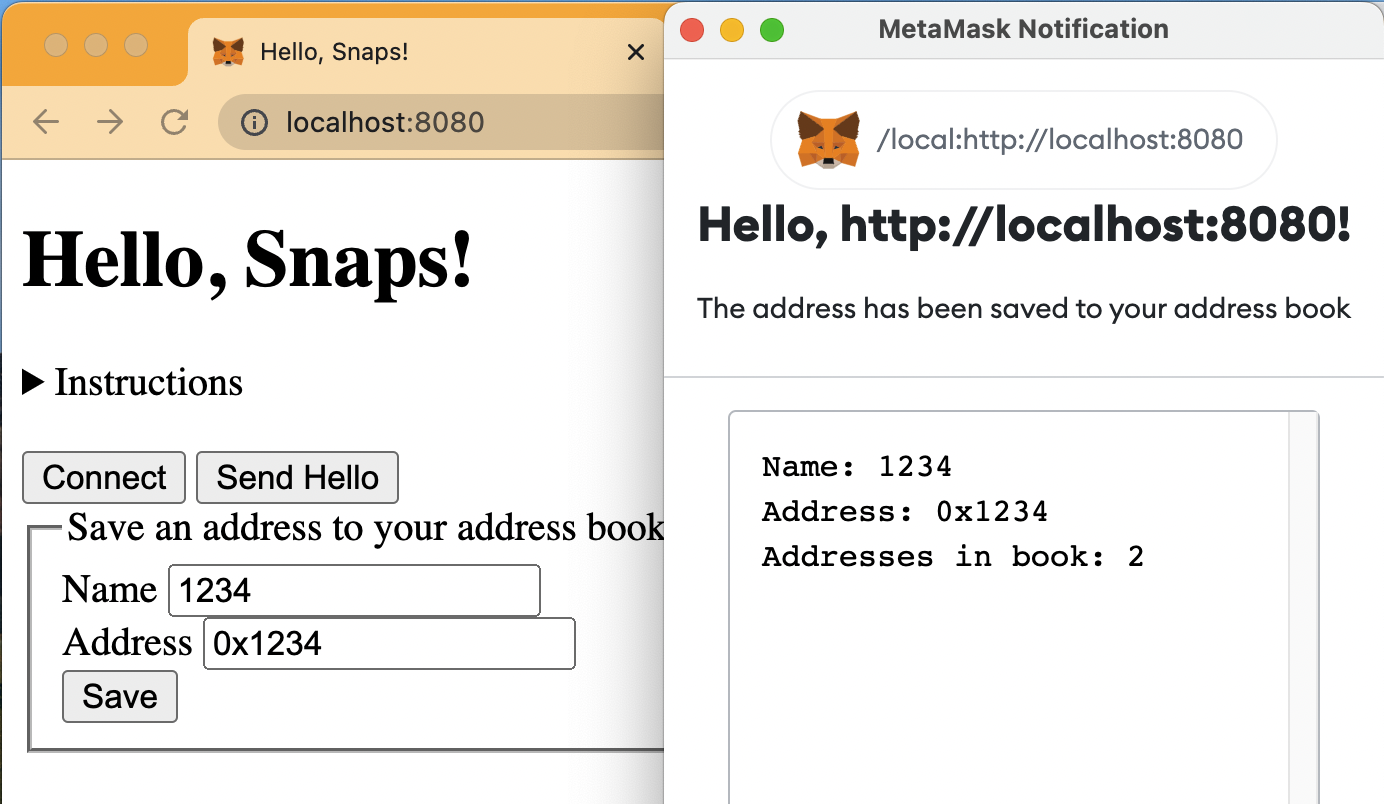Click the 'Hello, http://localhost:8080!' heading
This screenshot has width=1384, height=804.
(x=1024, y=226)
